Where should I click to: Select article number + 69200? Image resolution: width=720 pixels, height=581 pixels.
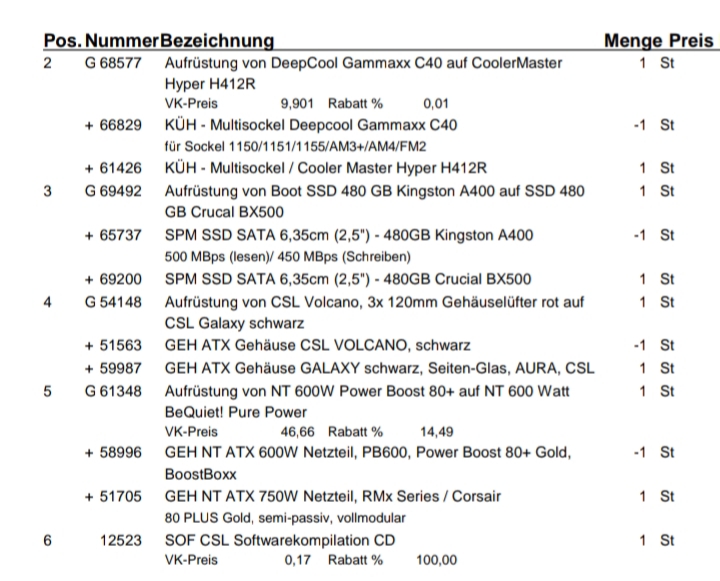click(x=113, y=279)
